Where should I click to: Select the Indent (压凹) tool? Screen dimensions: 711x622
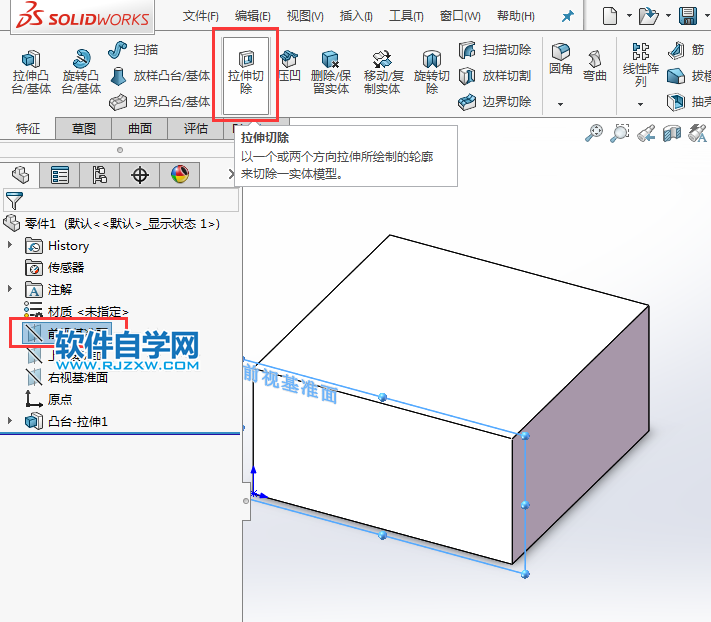click(289, 66)
